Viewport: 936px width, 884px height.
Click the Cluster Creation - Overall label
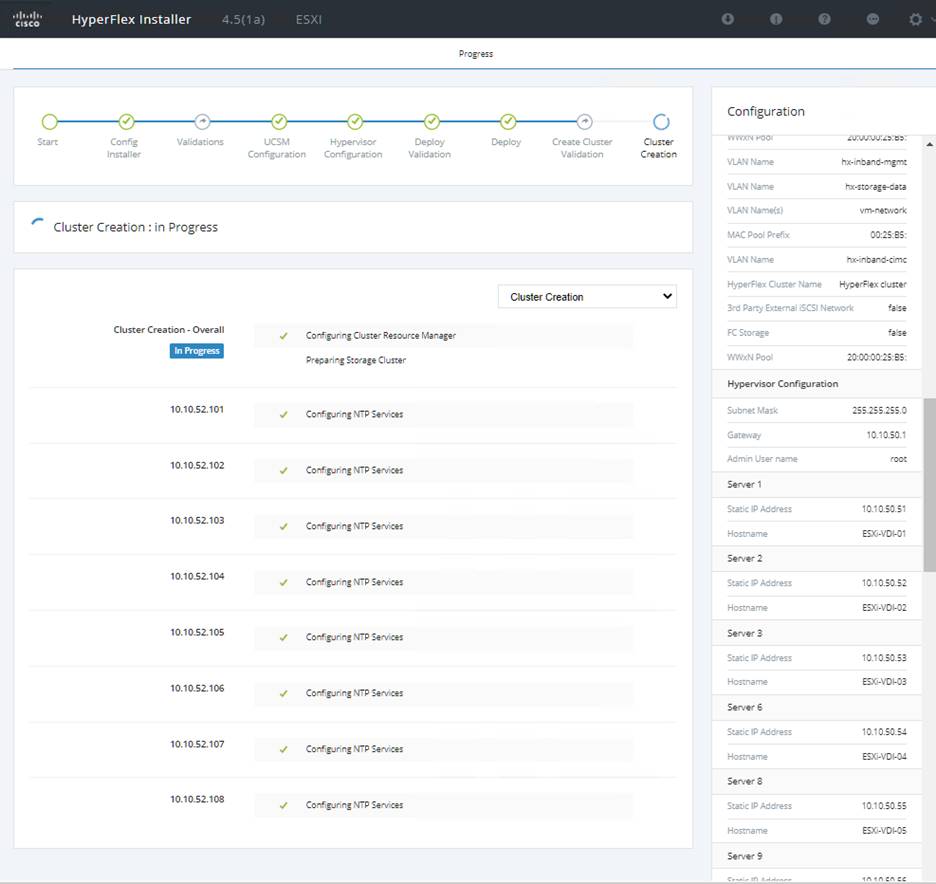pyautogui.click(x=169, y=329)
